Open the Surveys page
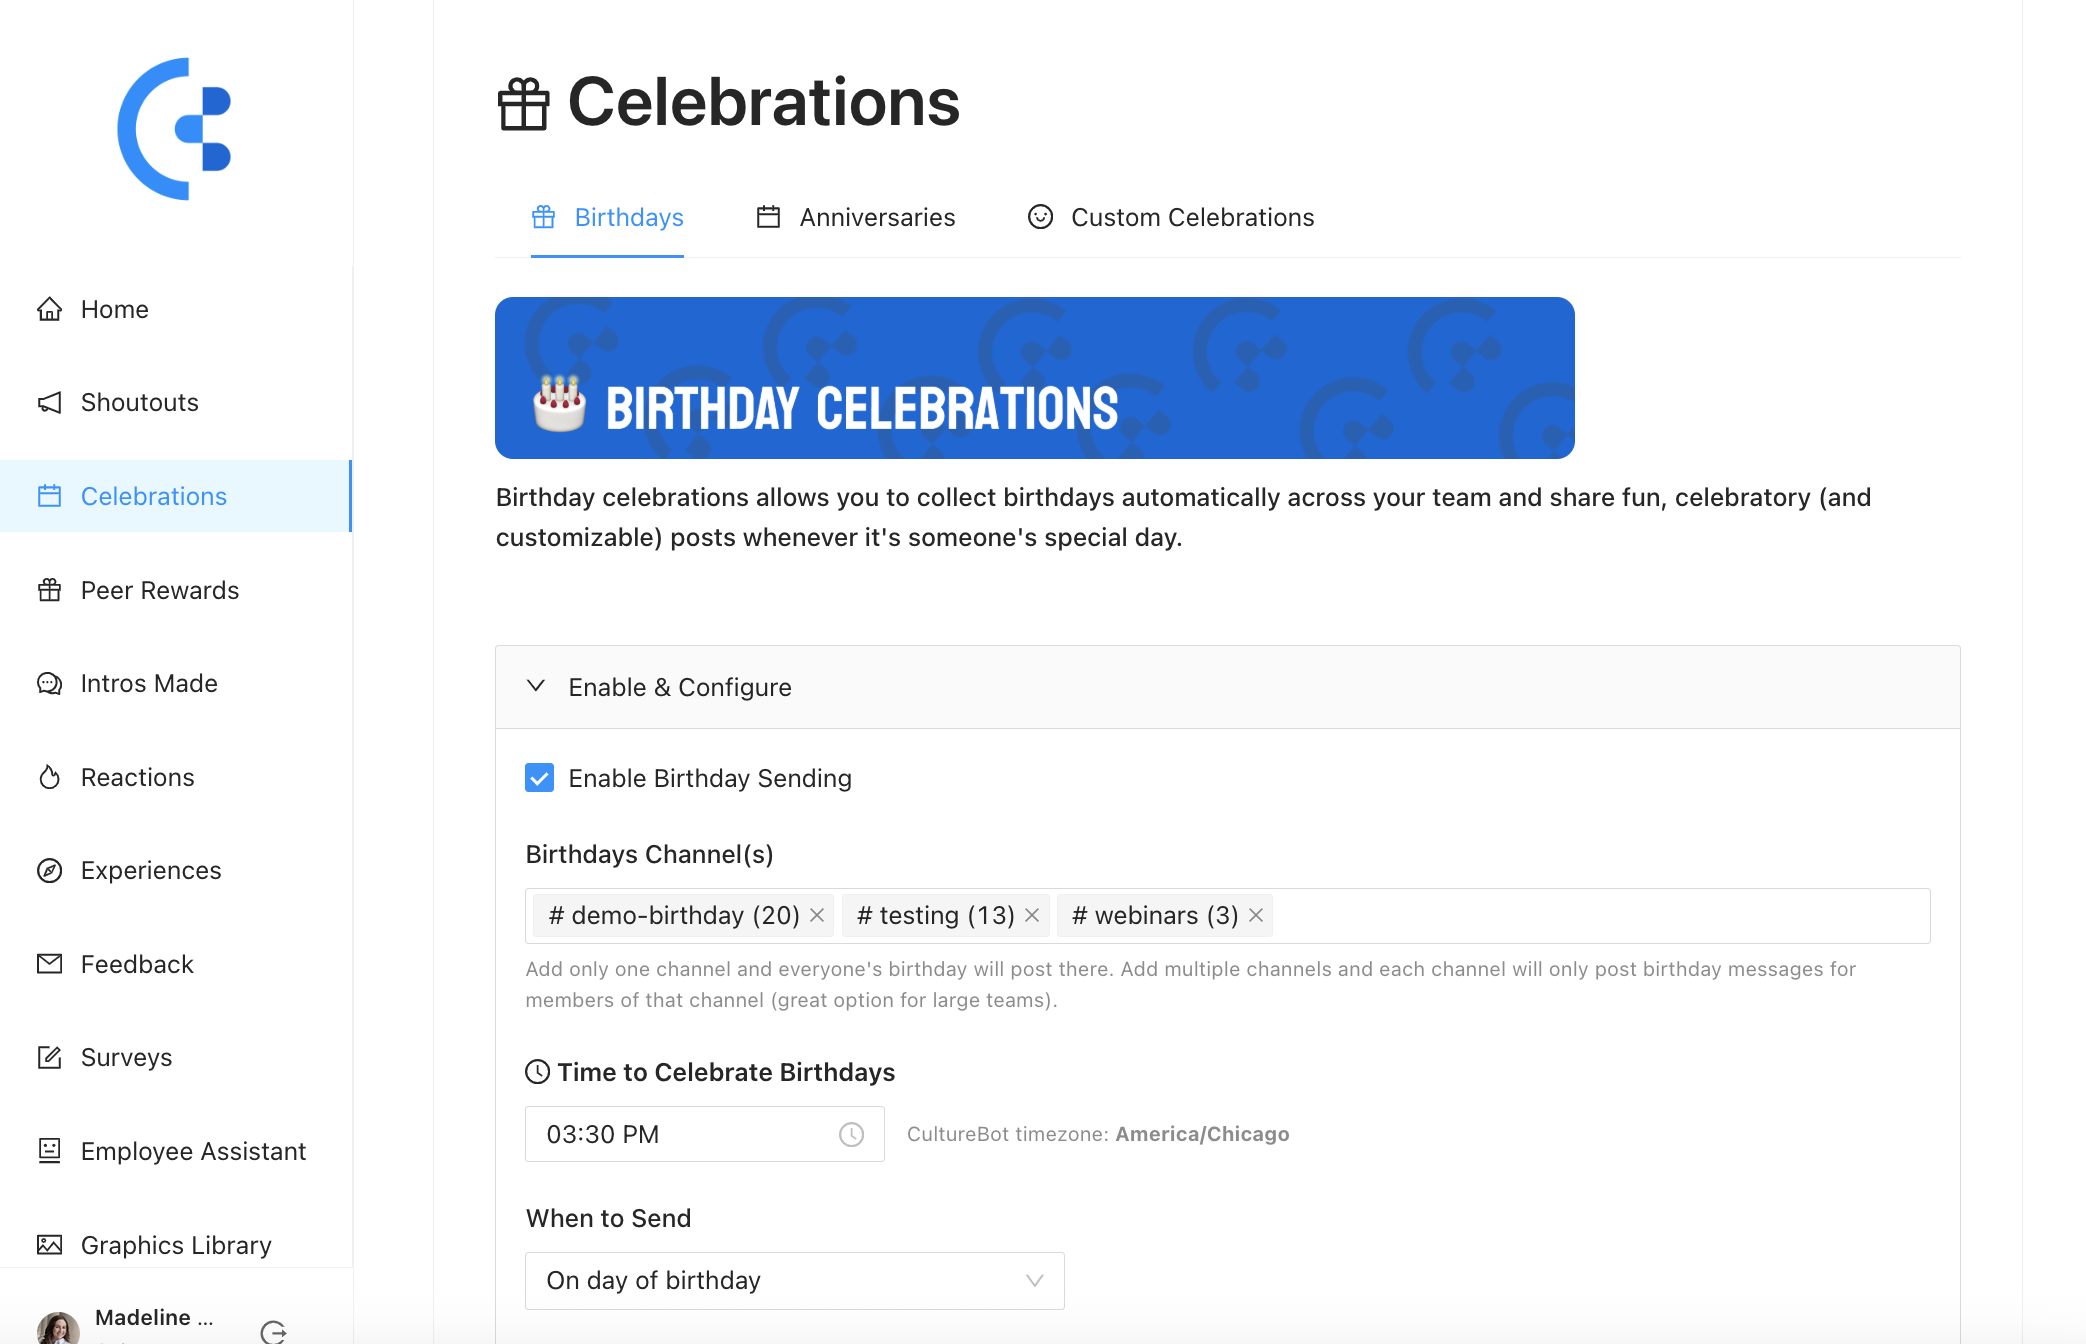 click(x=126, y=1058)
